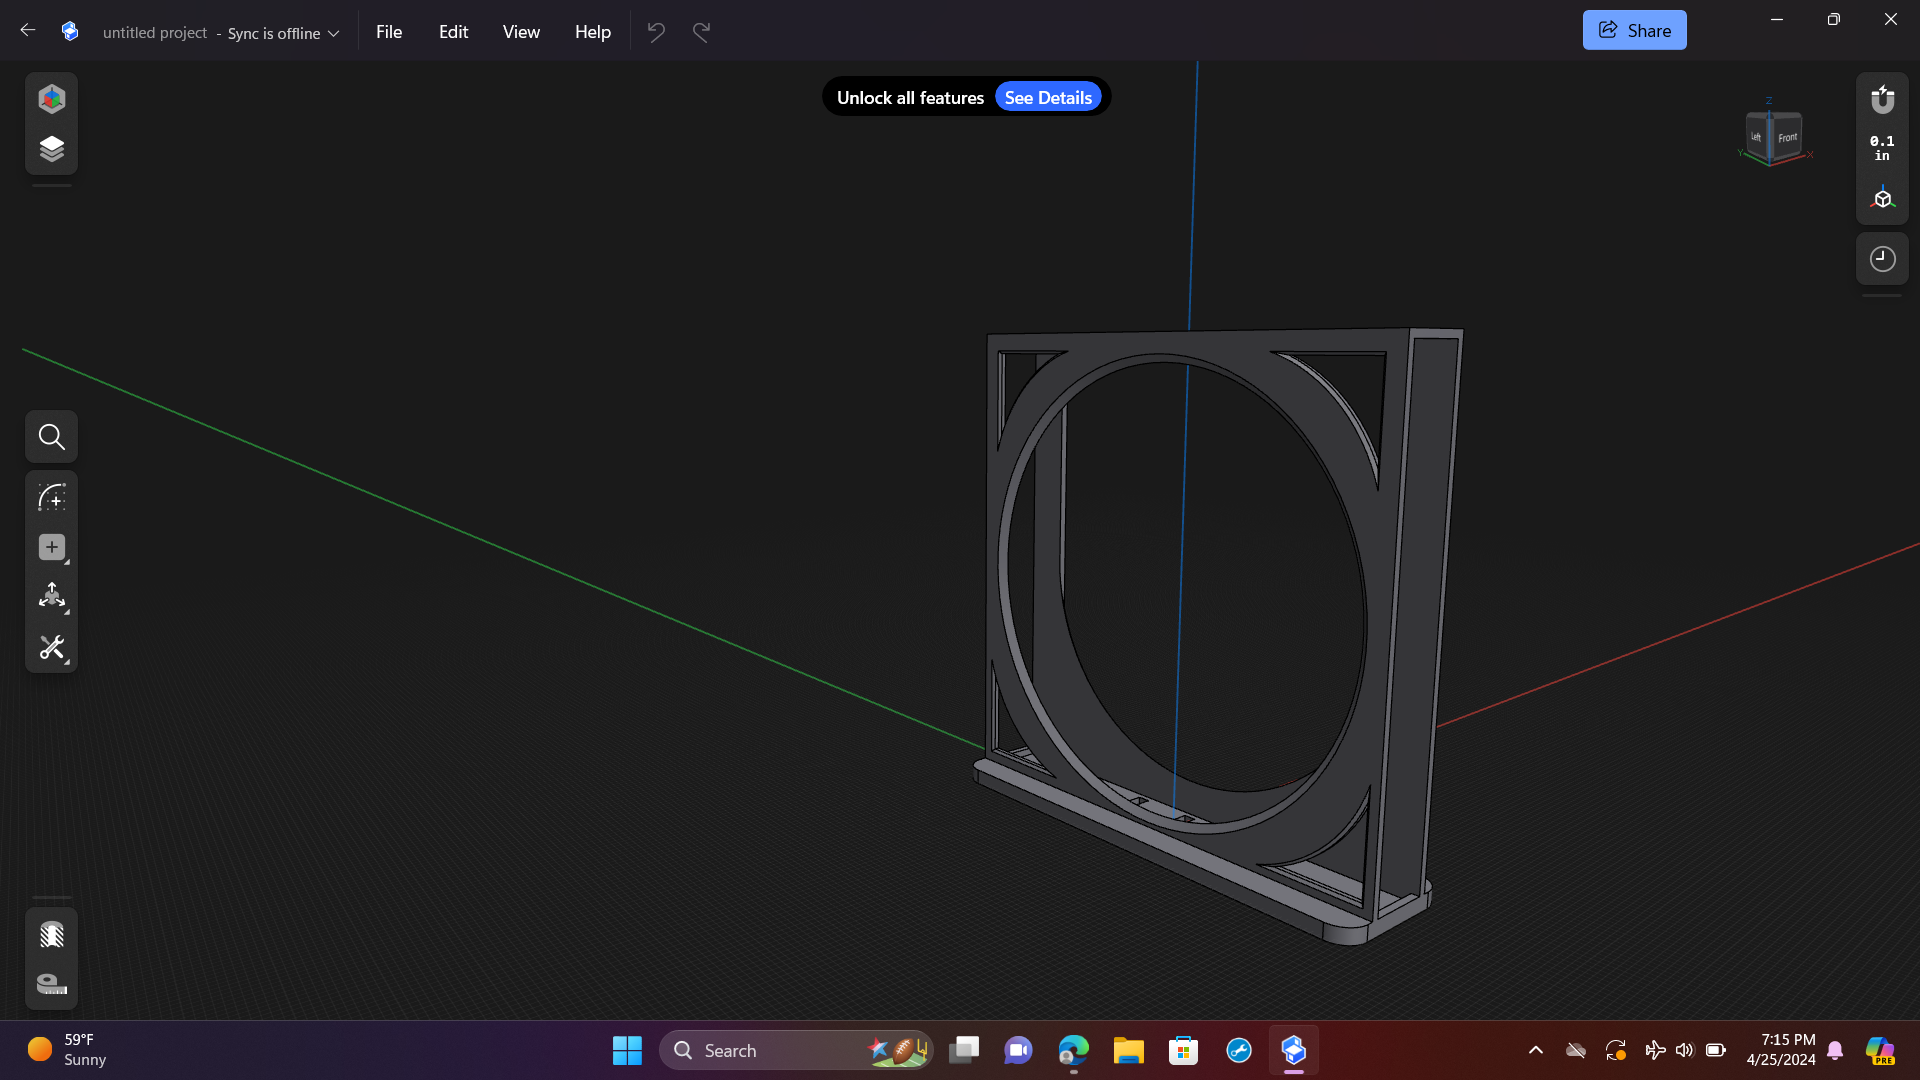1920x1080 pixels.
Task: Open the File menu
Action: [x=389, y=31]
